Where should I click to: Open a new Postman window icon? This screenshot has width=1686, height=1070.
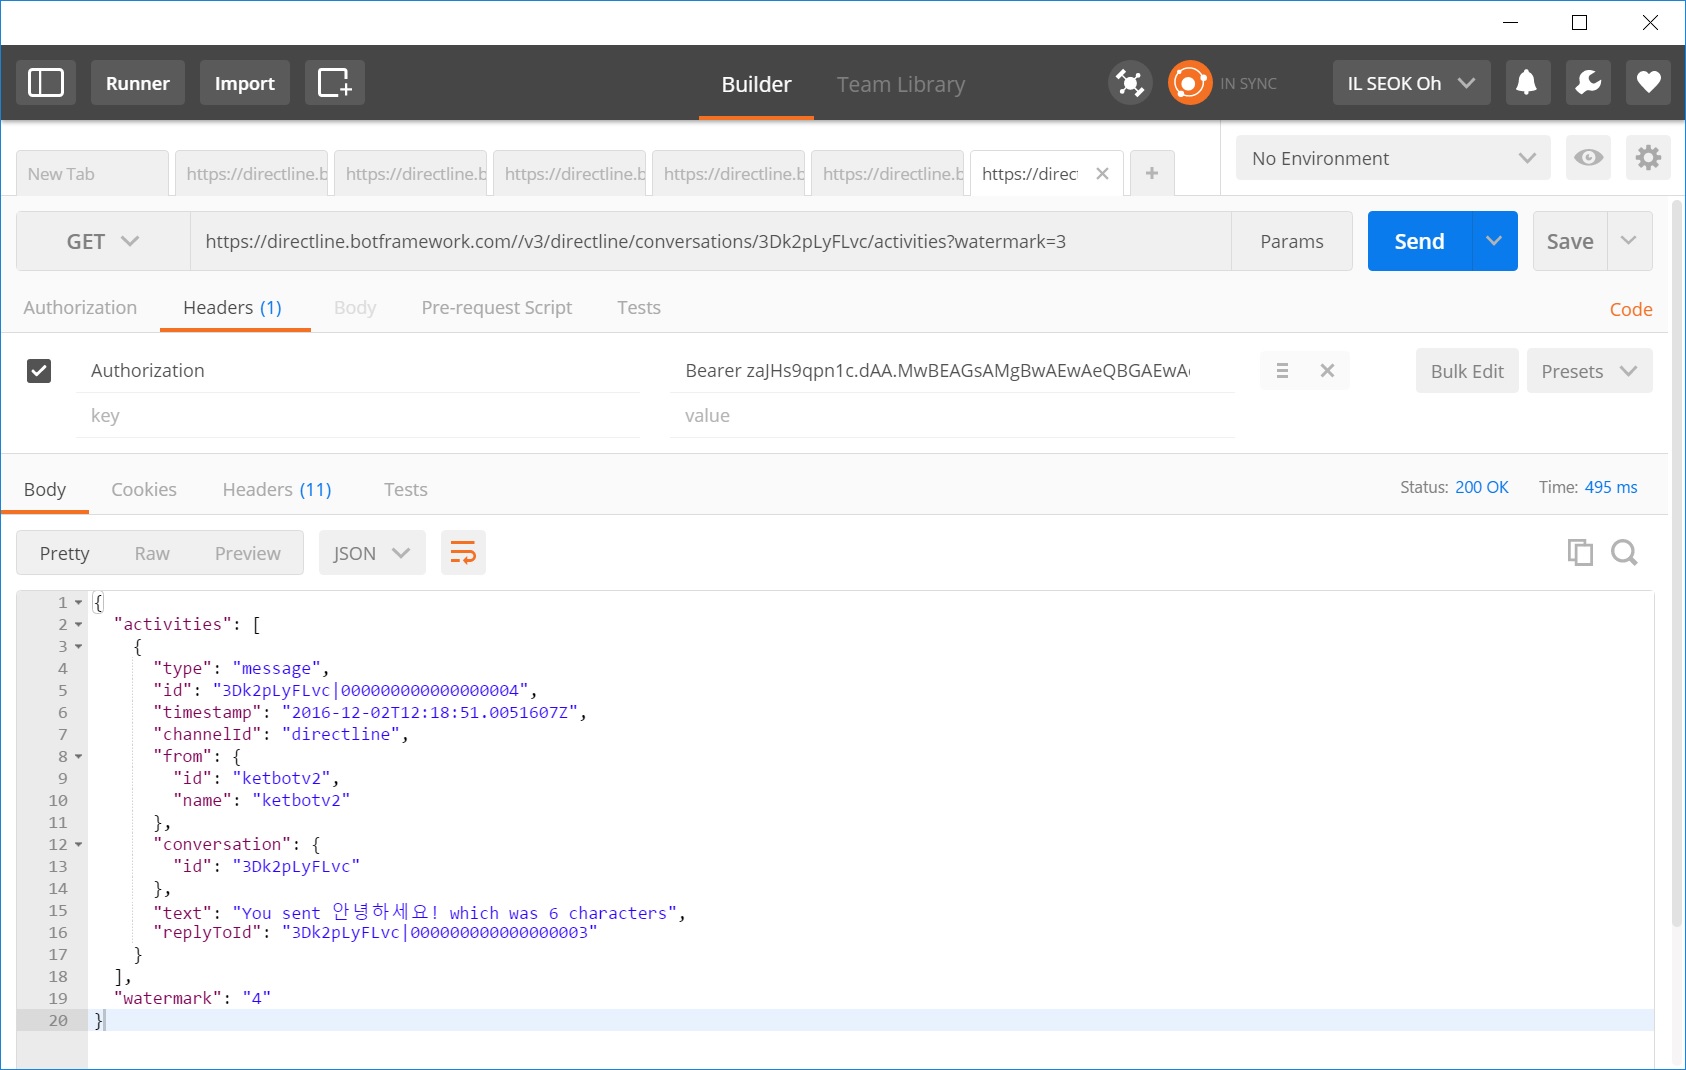[334, 83]
